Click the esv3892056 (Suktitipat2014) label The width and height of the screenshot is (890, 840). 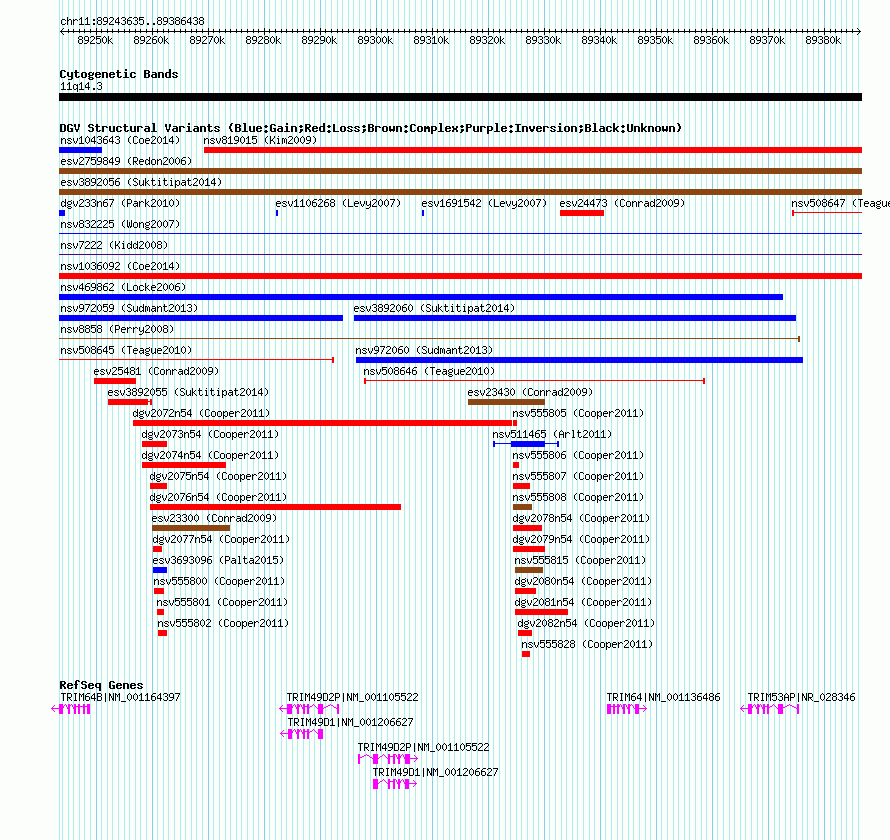pos(141,182)
